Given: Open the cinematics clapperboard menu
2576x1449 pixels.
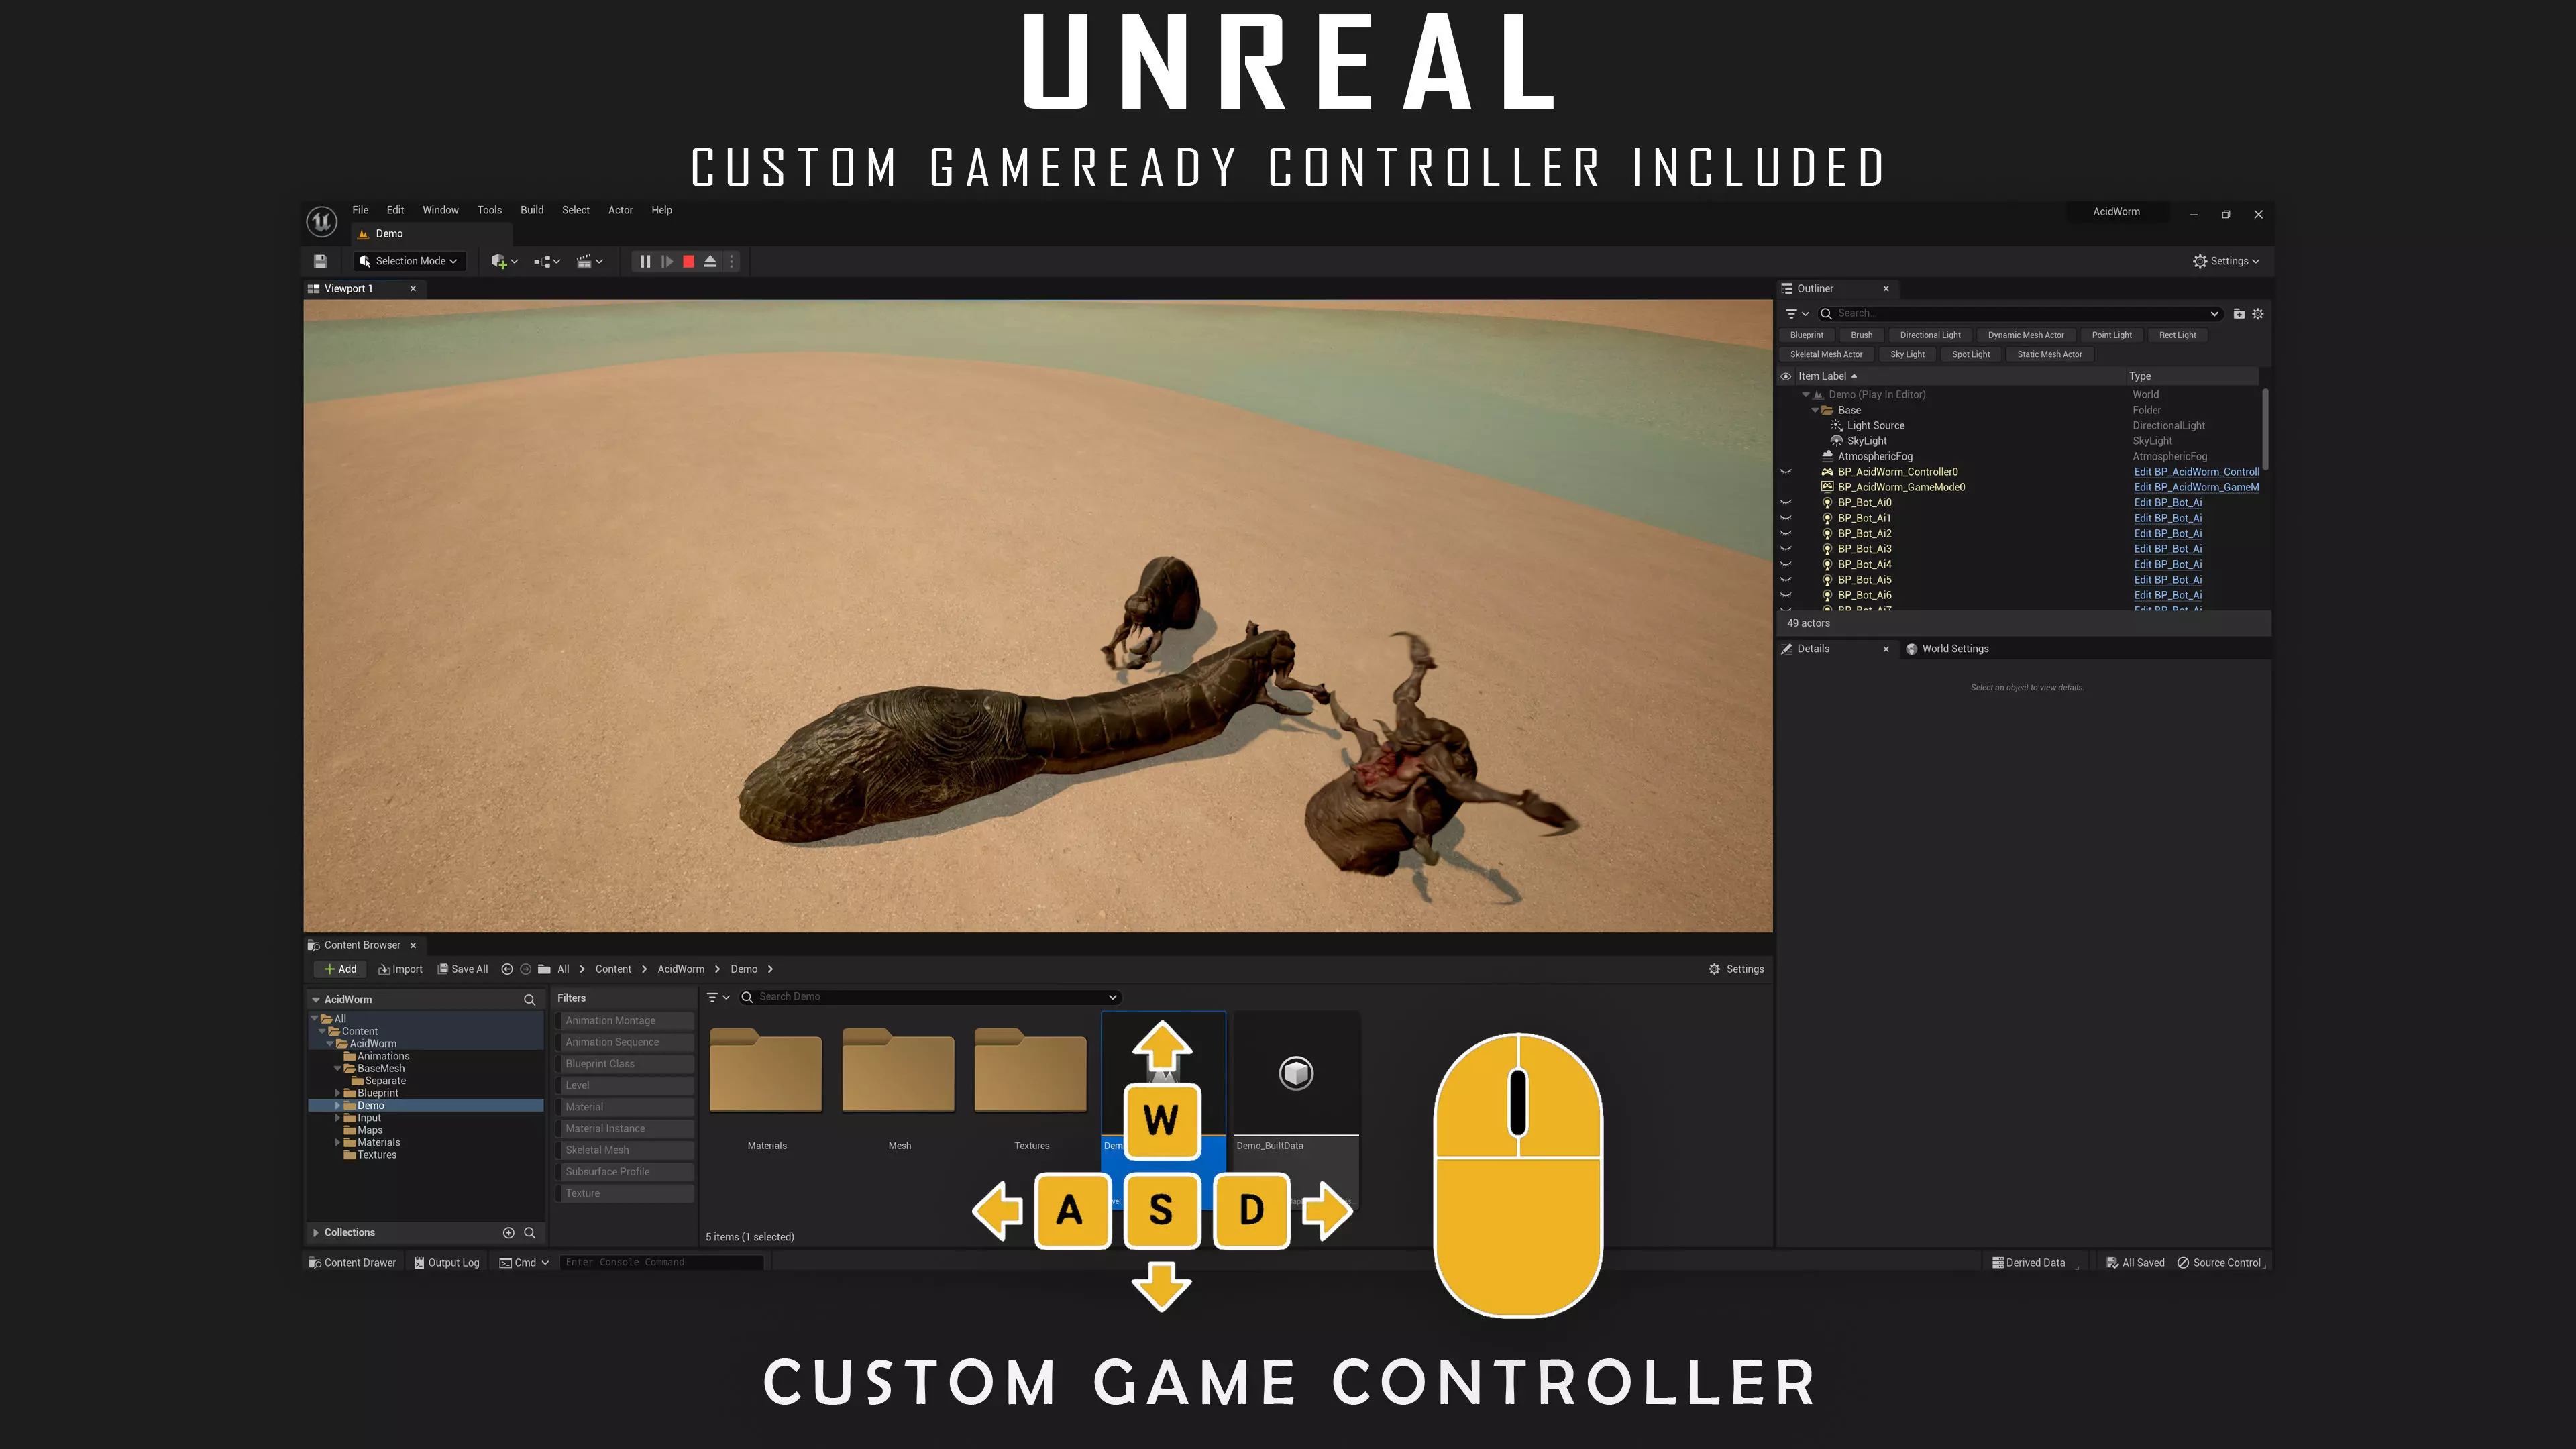Looking at the screenshot, I should point(589,261).
